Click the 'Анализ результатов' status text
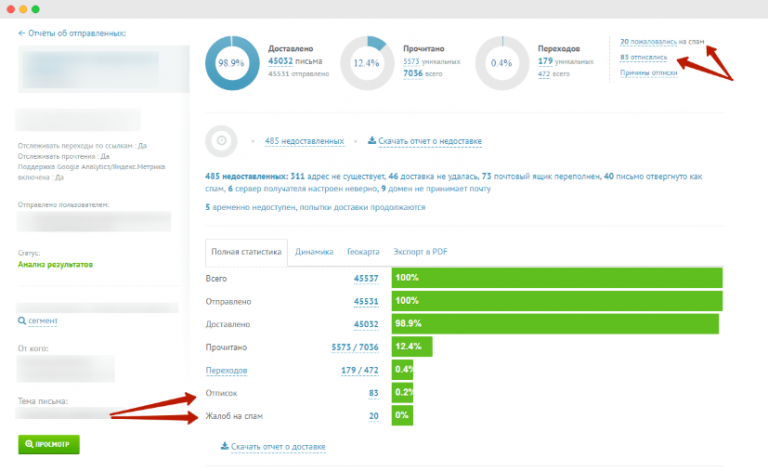This screenshot has width=768, height=471. point(55,264)
